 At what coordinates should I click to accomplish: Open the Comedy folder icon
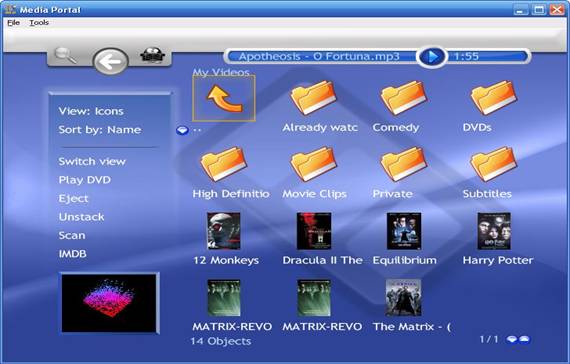[x=404, y=97]
